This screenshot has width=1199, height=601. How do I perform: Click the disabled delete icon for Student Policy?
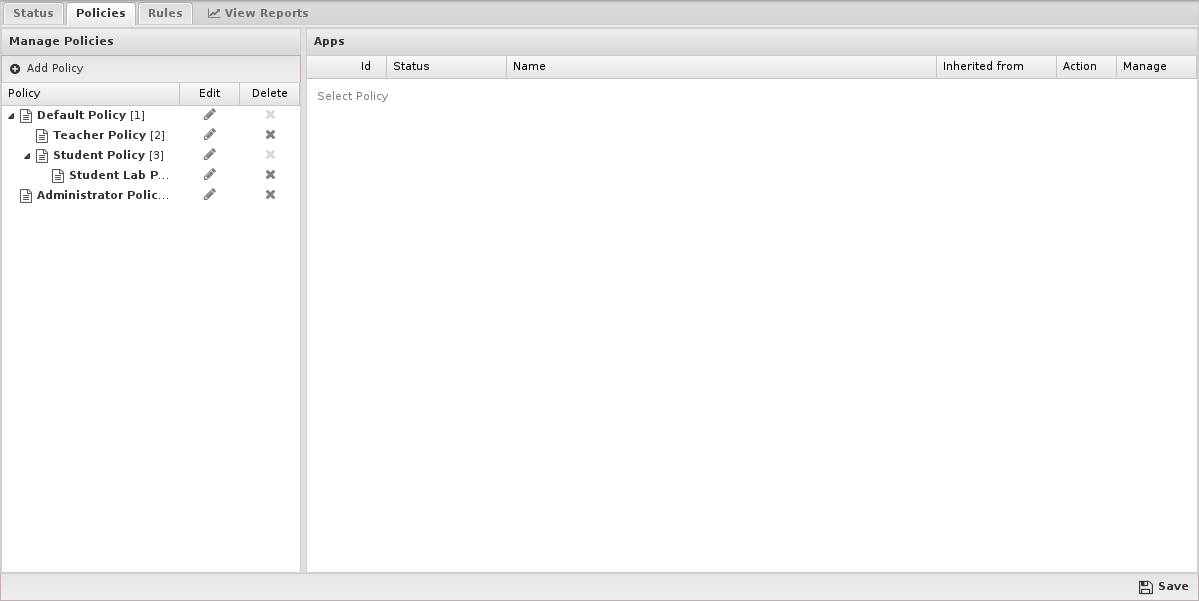pos(270,154)
